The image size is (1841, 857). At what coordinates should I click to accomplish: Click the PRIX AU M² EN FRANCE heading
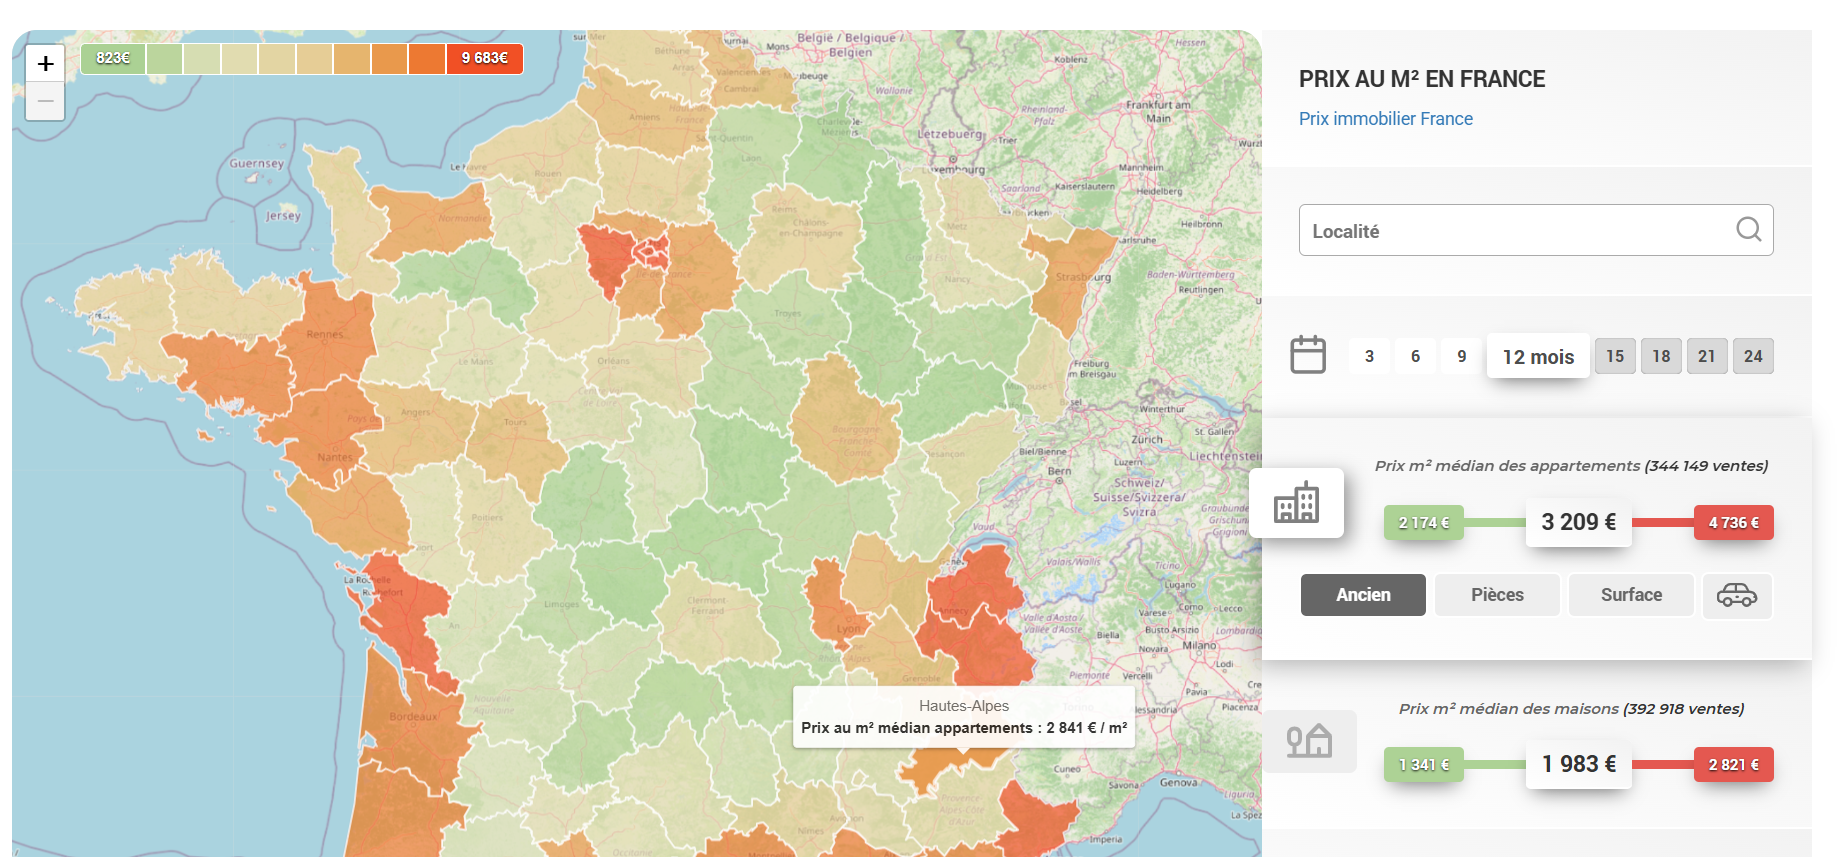(x=1422, y=79)
